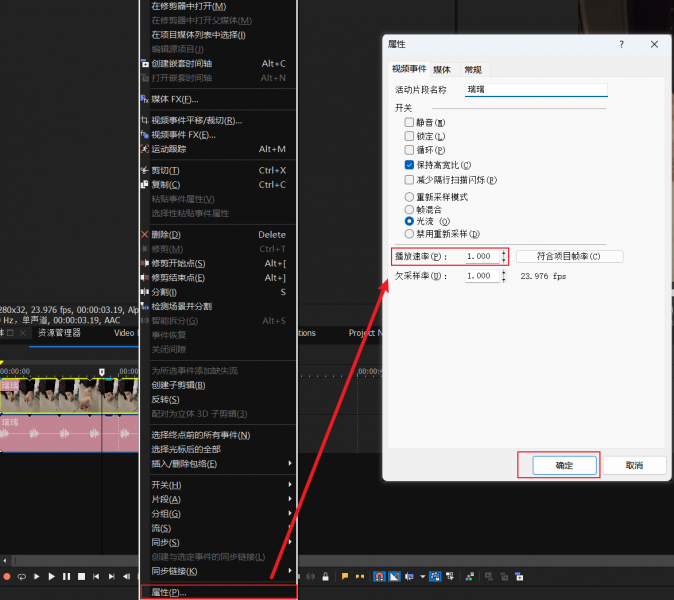This screenshot has width=674, height=600.
Task: Choose 分割 to split the event
Action: point(165,292)
